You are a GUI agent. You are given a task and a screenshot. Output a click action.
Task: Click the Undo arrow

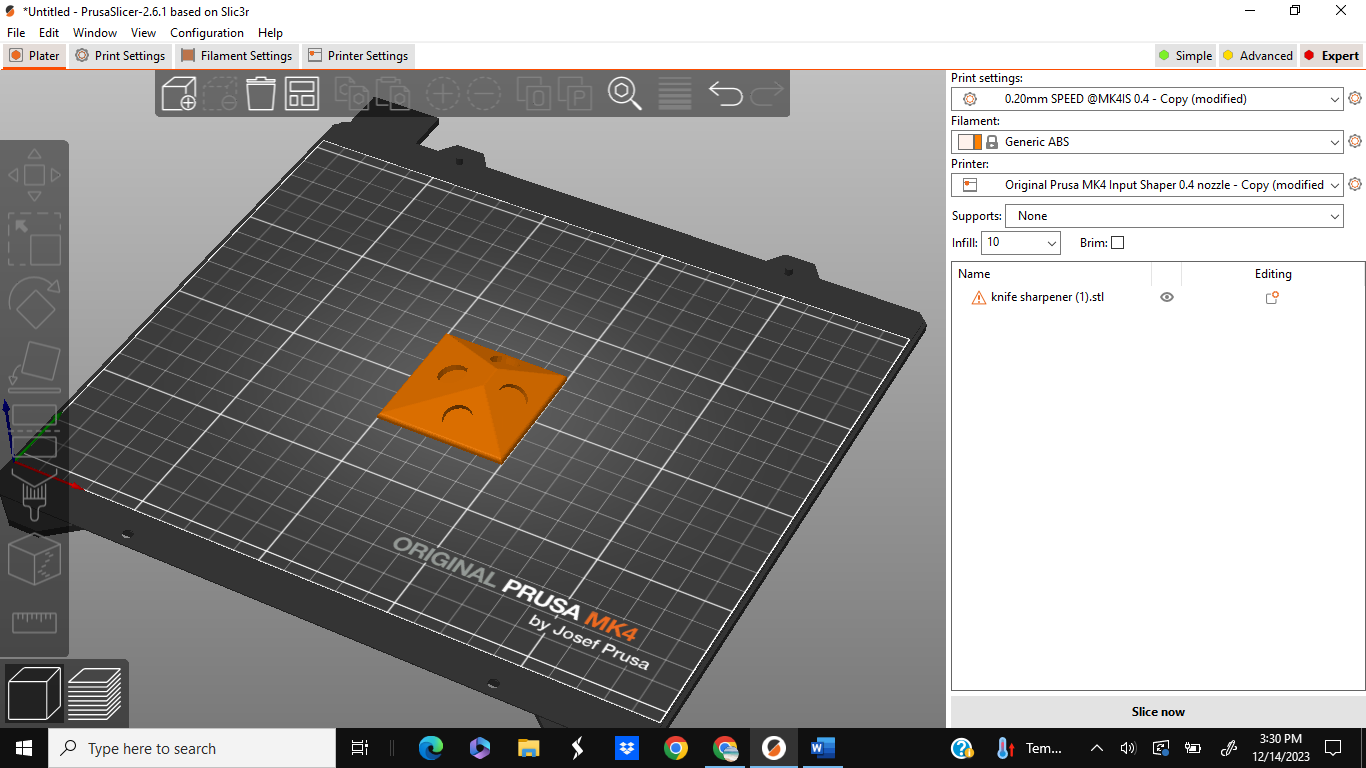point(725,94)
